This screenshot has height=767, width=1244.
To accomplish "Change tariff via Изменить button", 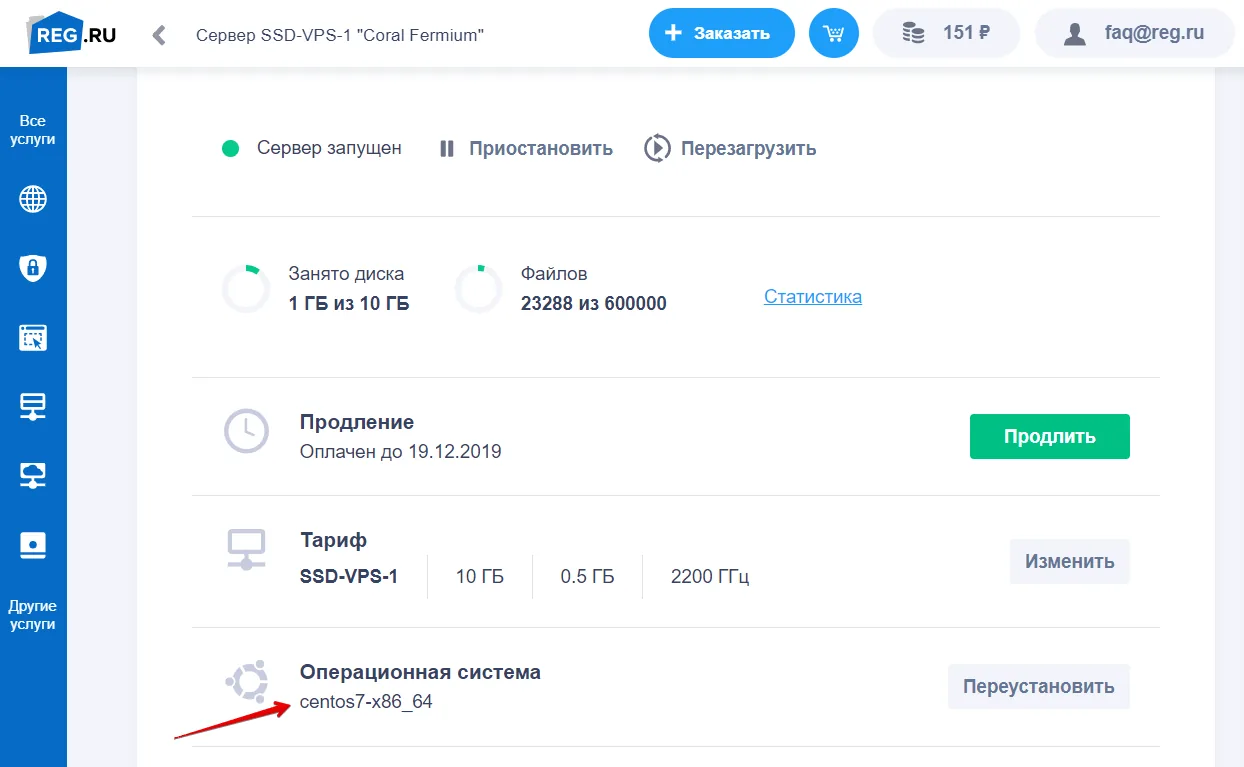I will coord(1069,561).
